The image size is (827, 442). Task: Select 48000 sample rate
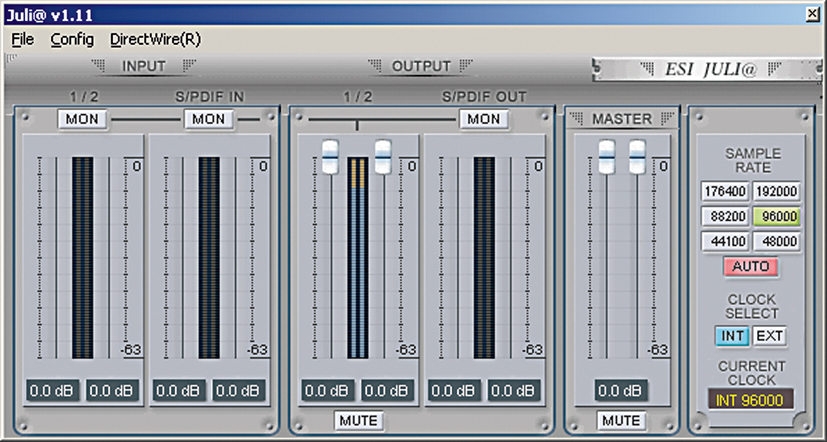(776, 242)
